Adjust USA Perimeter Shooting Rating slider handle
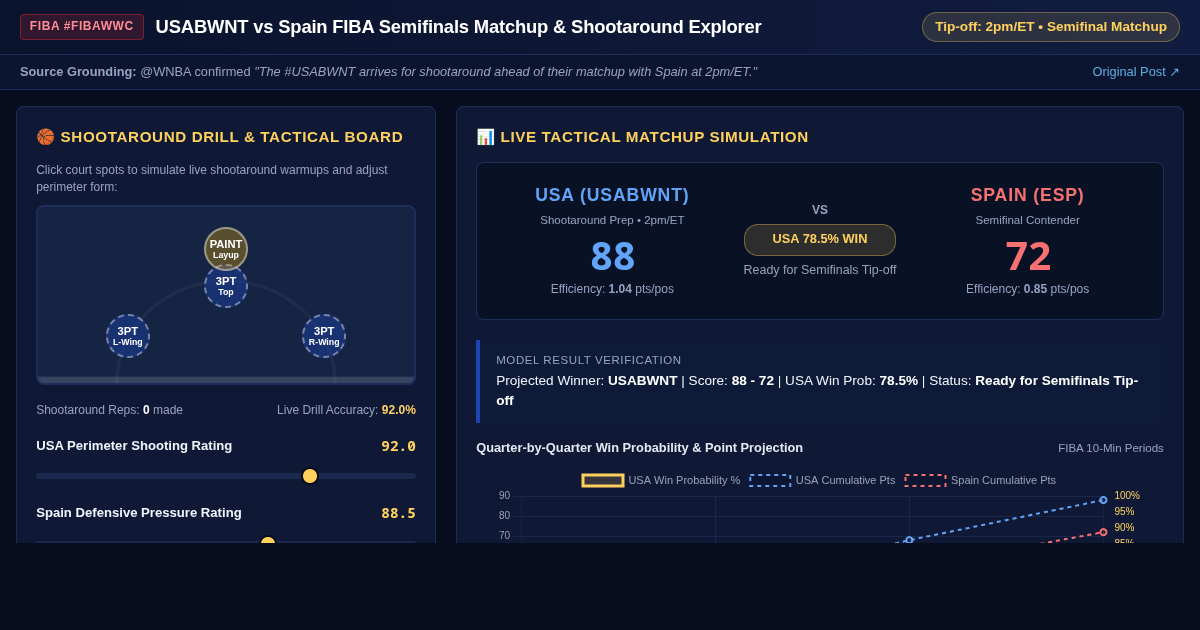 pos(310,476)
